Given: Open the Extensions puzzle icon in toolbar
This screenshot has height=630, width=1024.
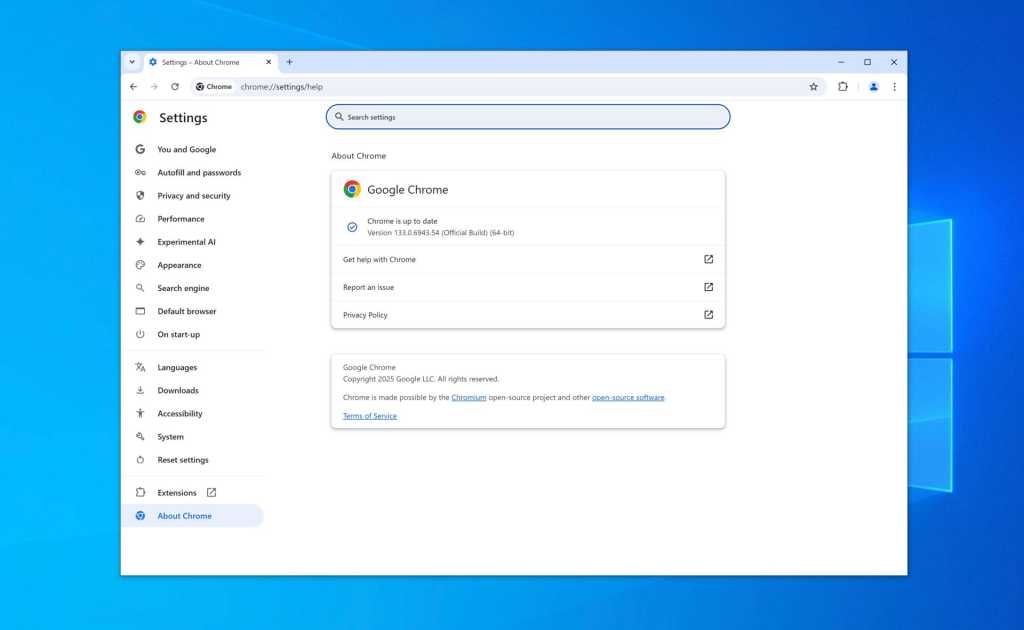Looking at the screenshot, I should click(x=843, y=87).
